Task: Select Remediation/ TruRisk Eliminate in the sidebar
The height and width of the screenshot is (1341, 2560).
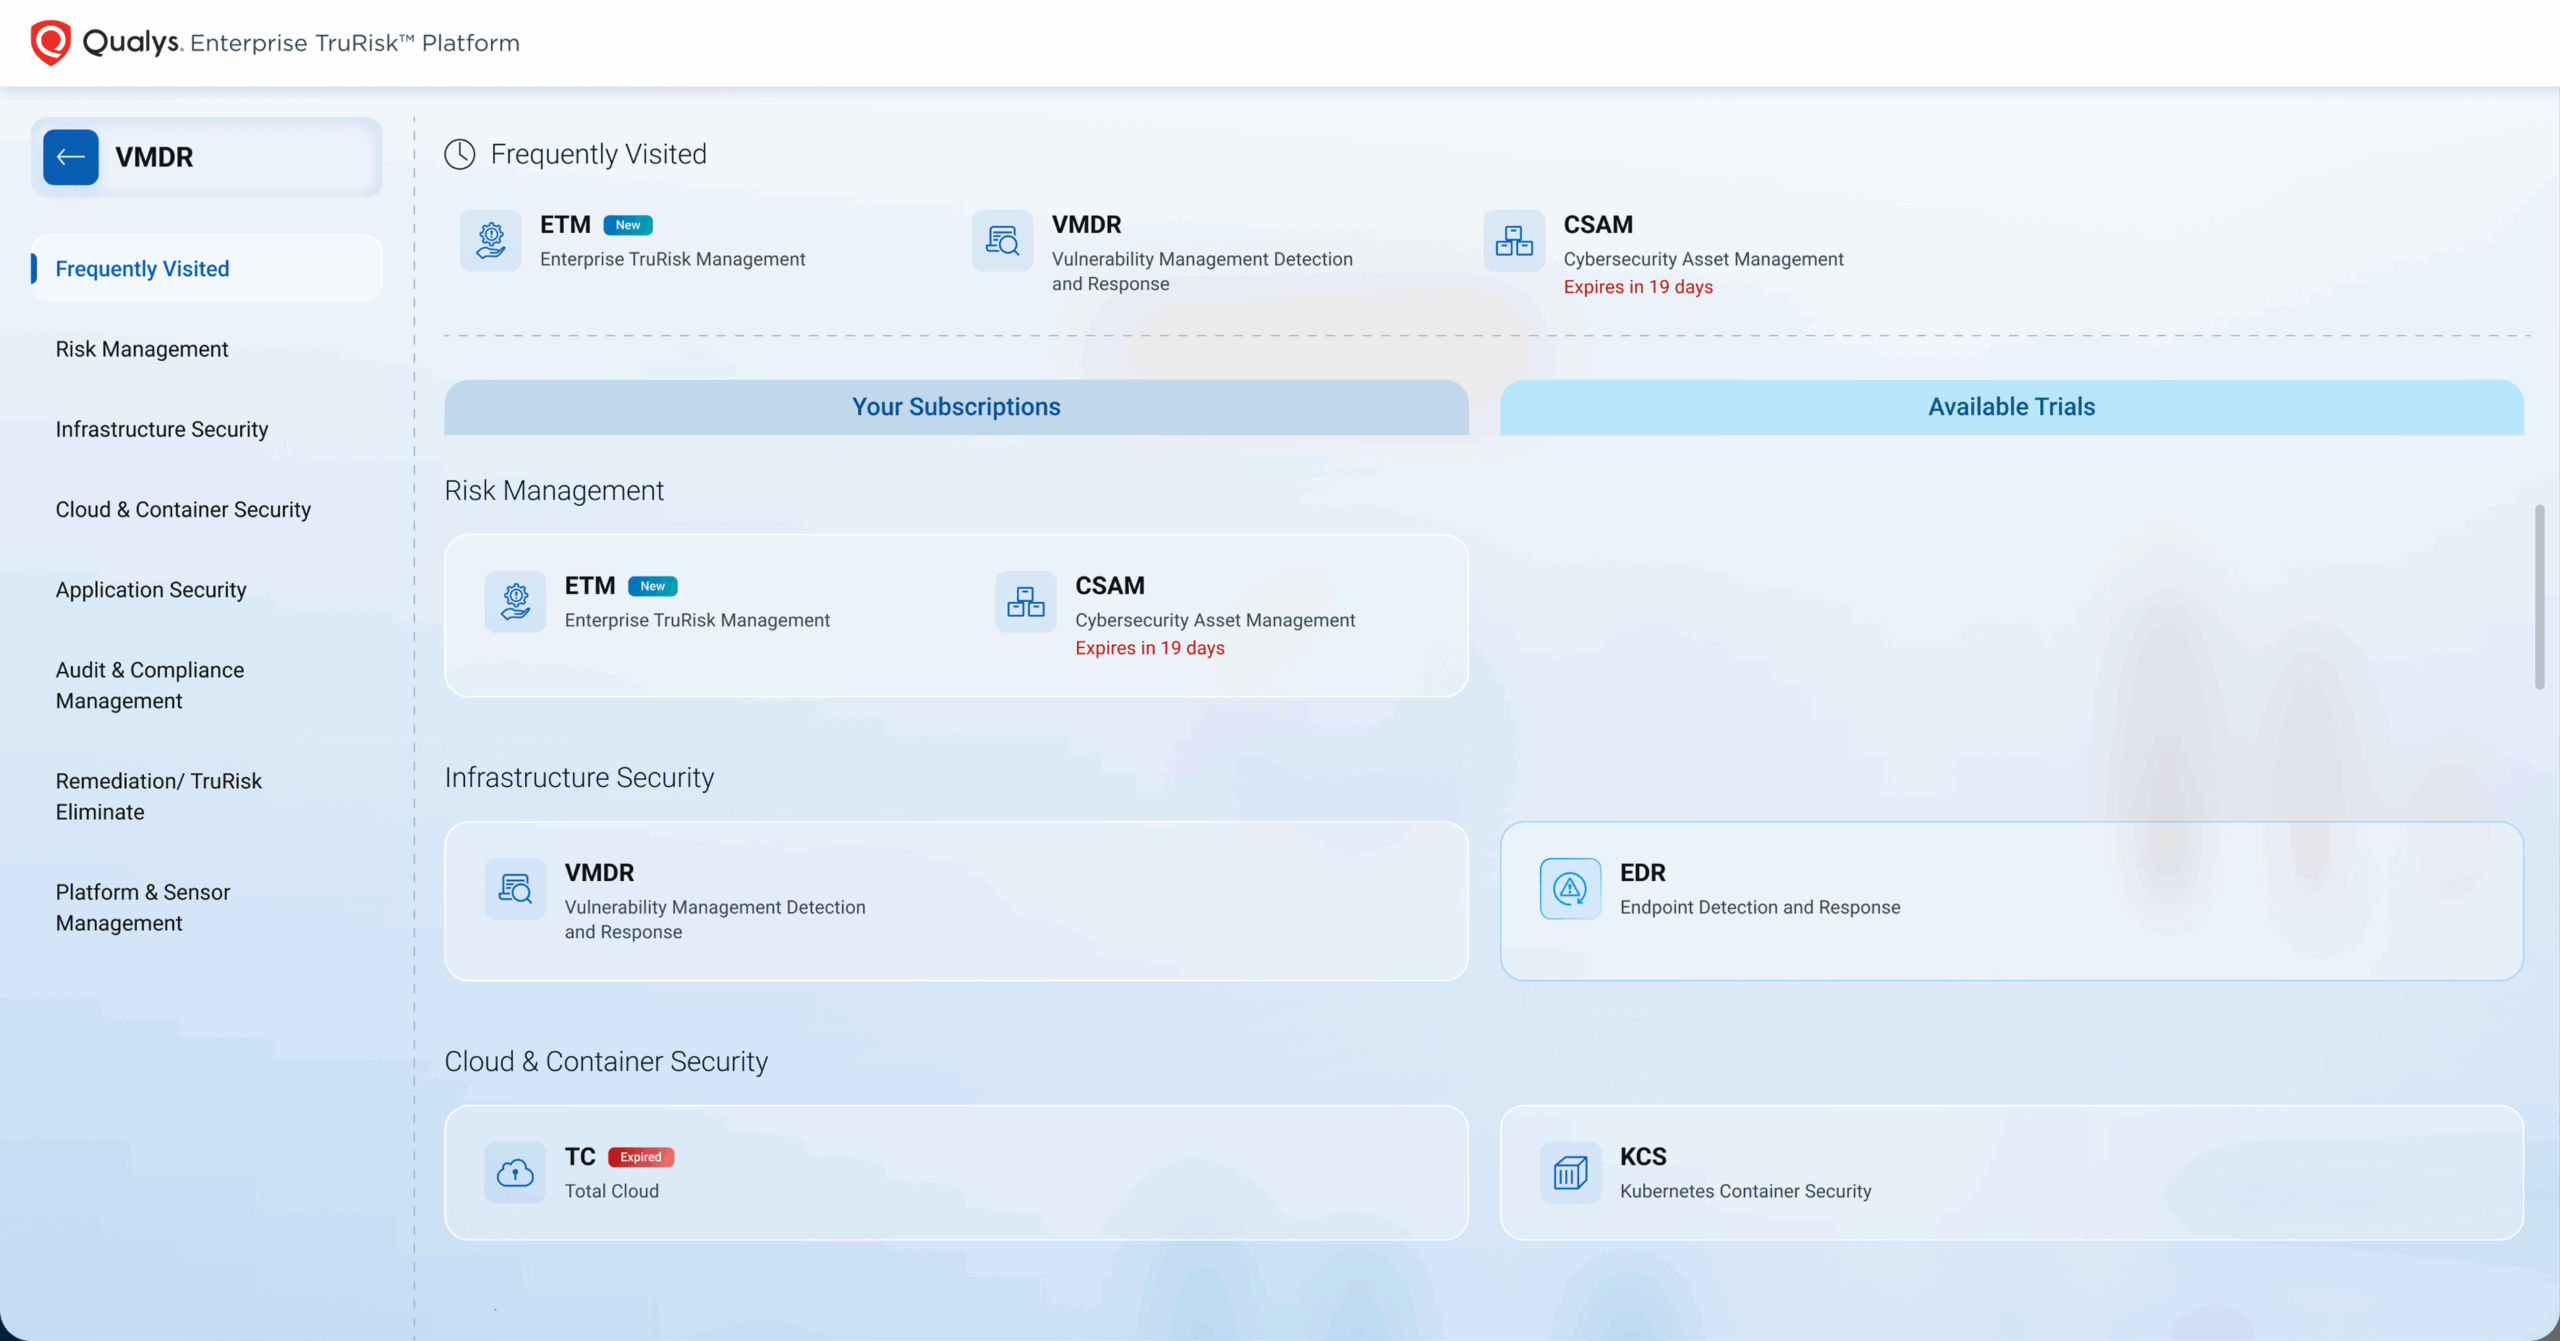Action: [x=159, y=796]
